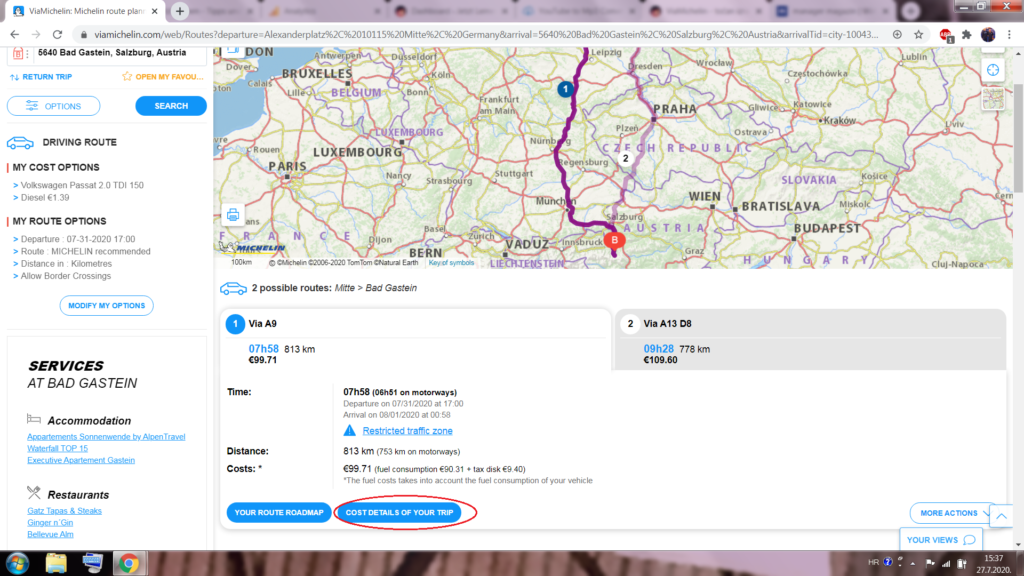
Task: Open the Chrome extensions puzzle icon
Action: (x=966, y=34)
